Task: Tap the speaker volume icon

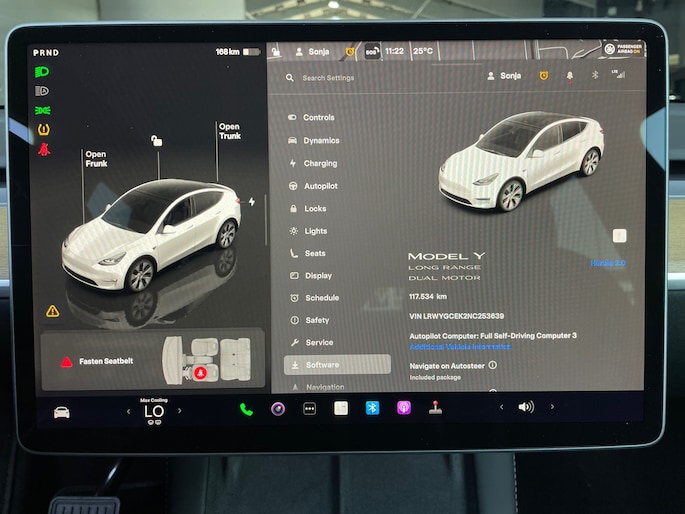Action: click(526, 407)
